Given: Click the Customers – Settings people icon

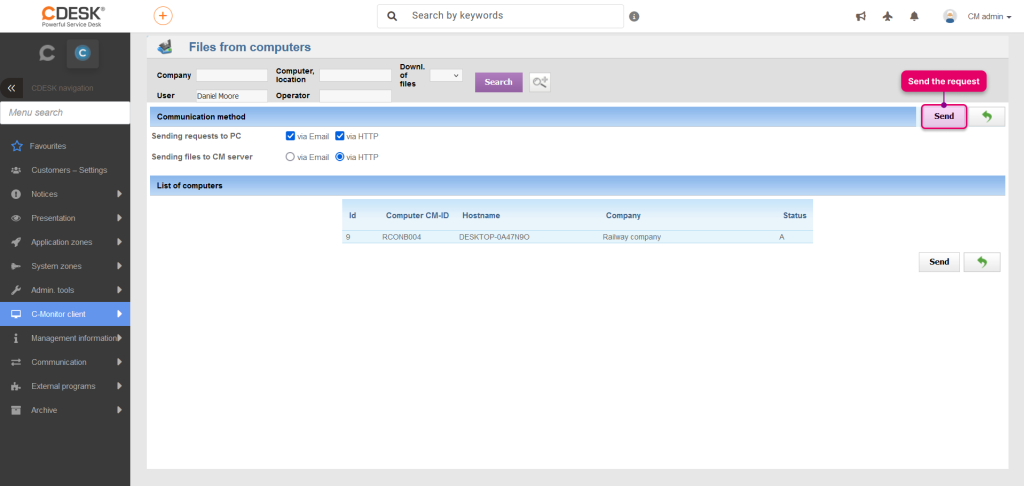Looking at the screenshot, I should click(16, 170).
